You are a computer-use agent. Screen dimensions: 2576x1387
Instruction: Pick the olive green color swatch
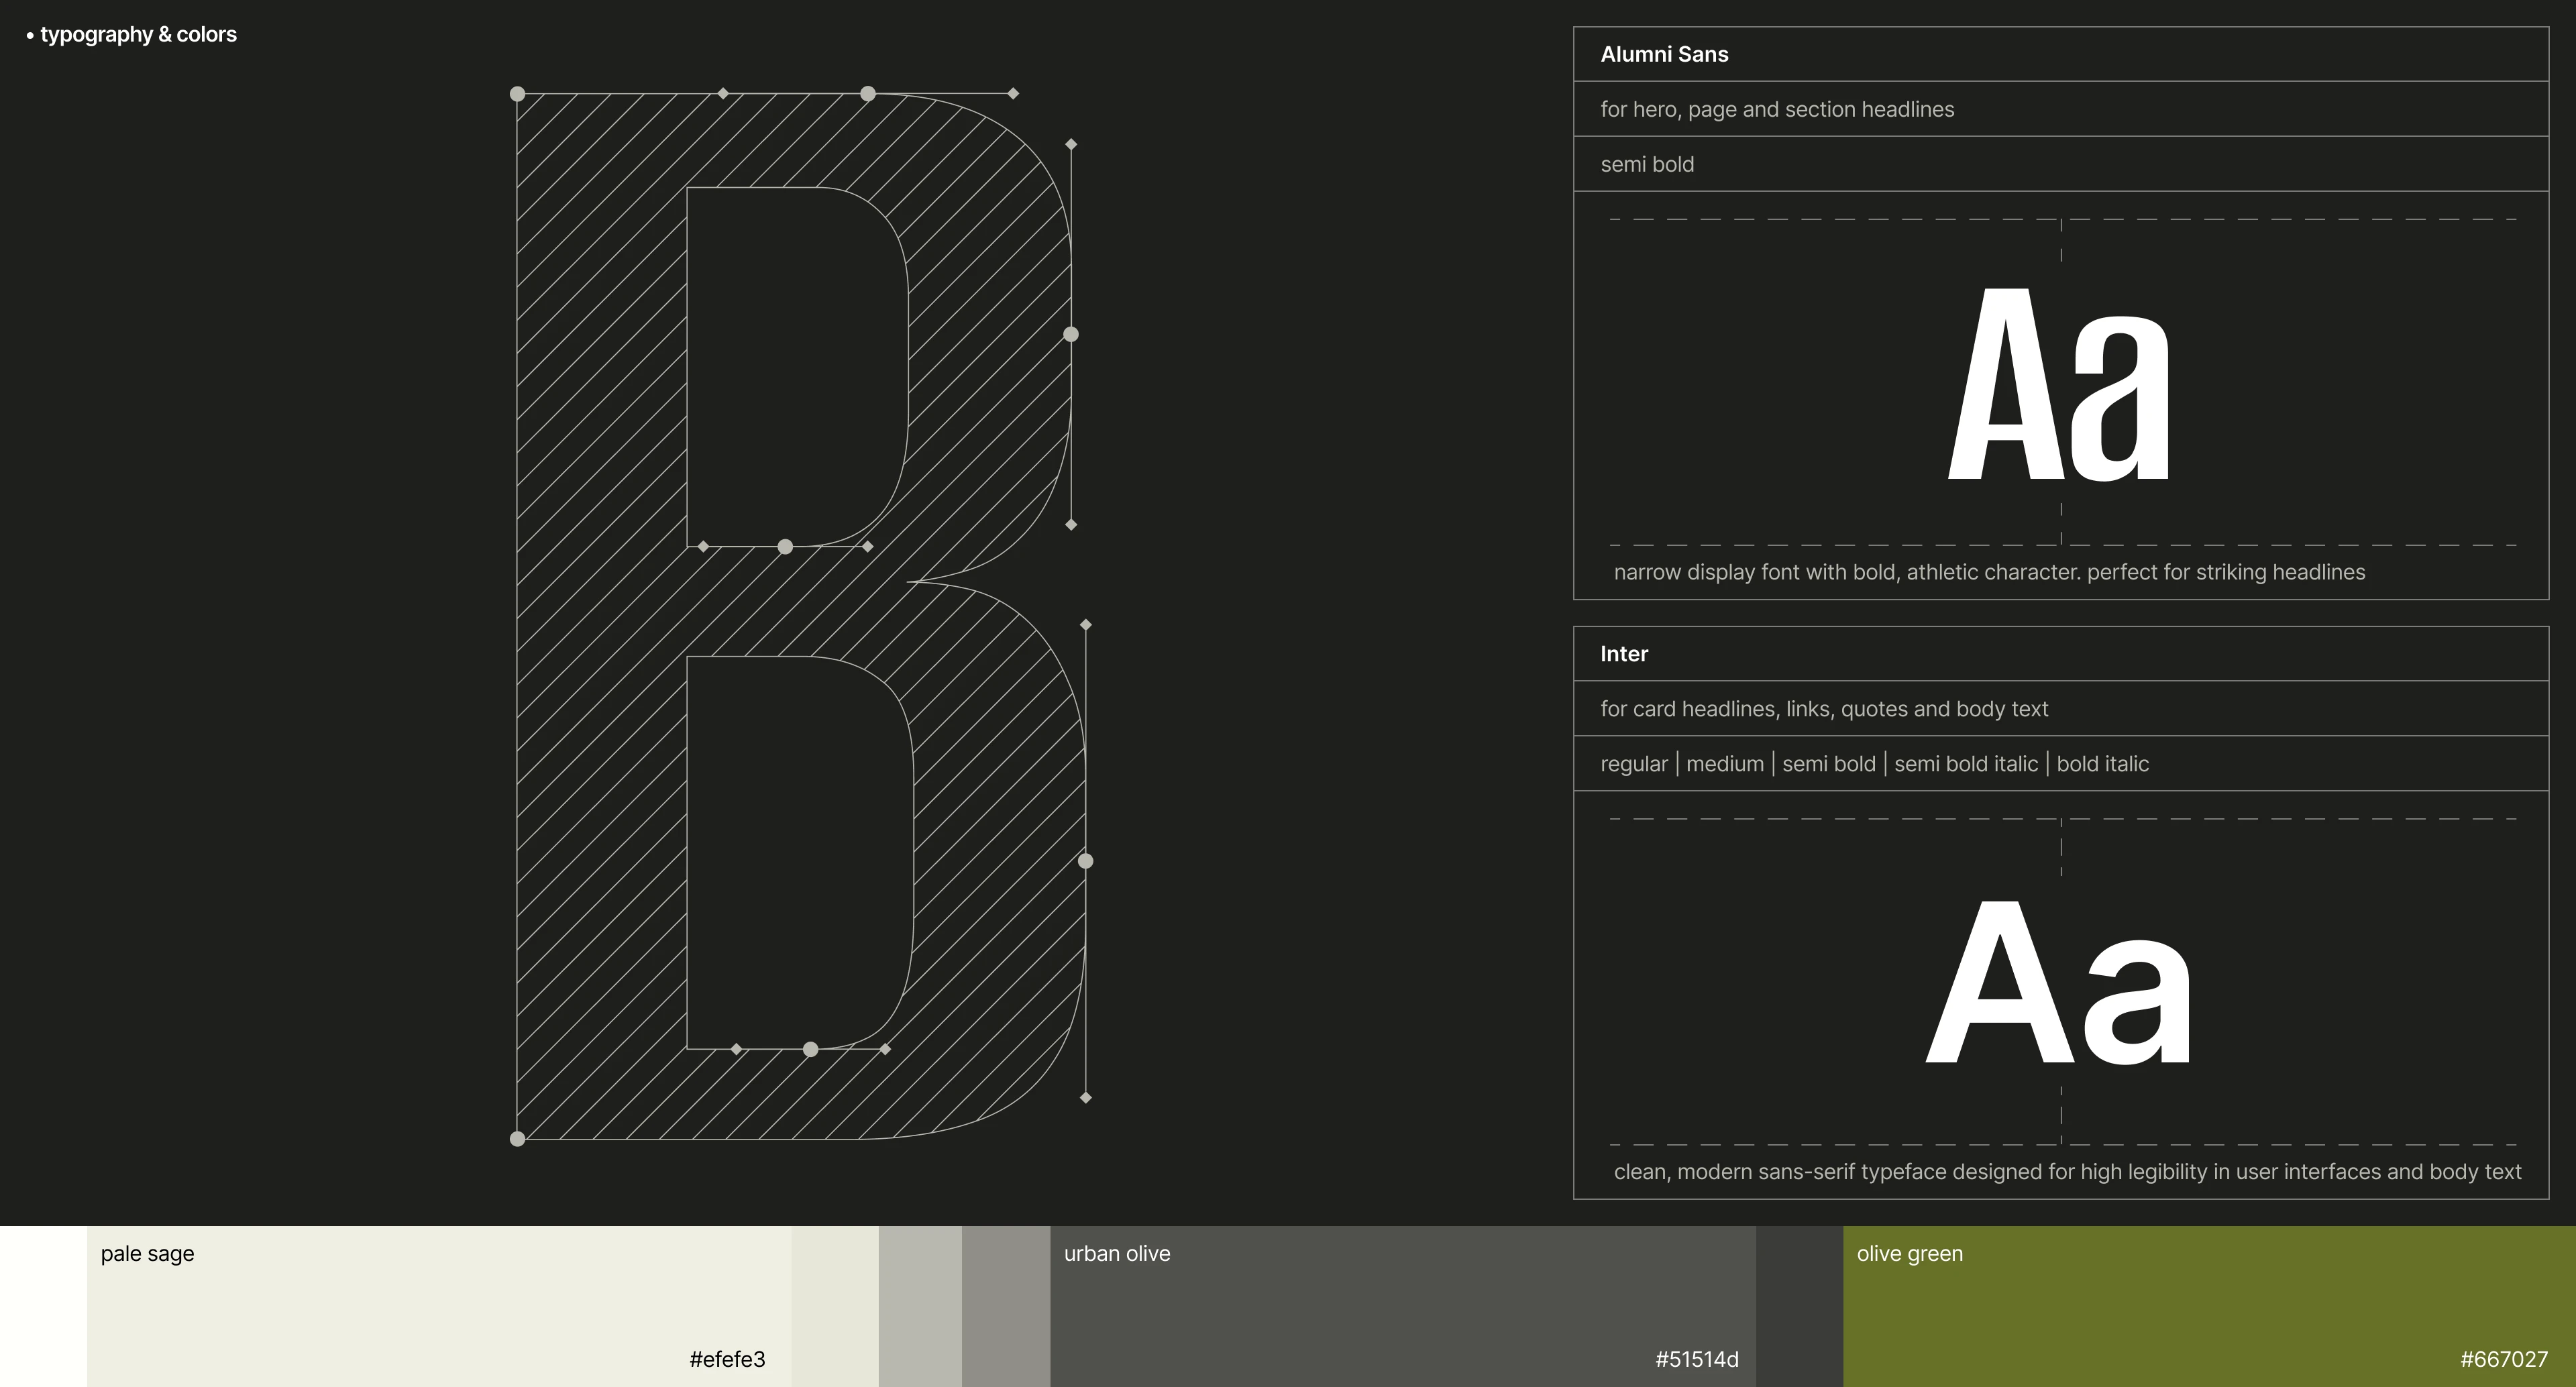tap(2209, 1306)
